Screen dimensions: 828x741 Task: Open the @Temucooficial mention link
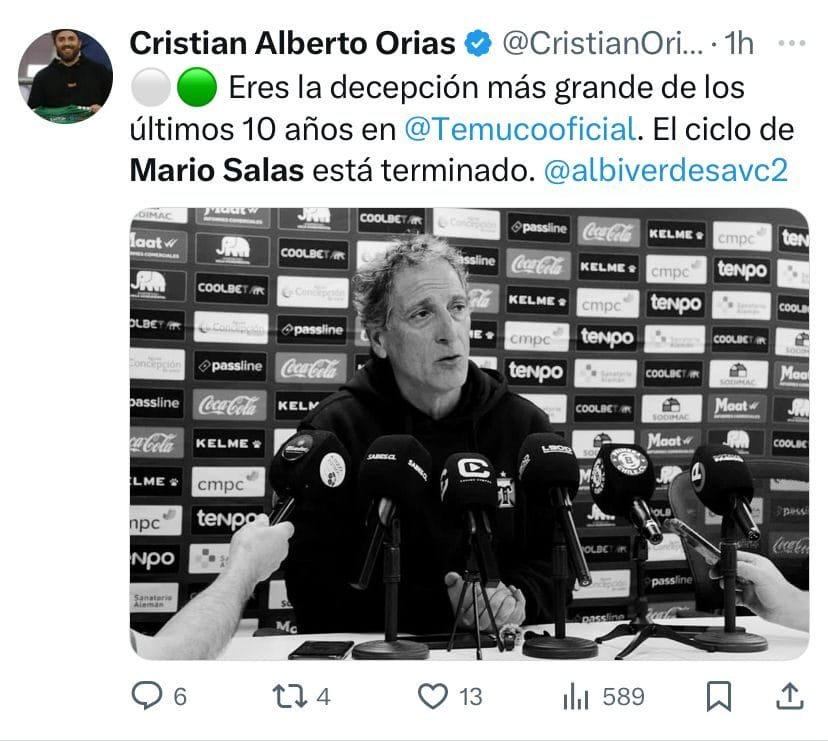coord(520,129)
